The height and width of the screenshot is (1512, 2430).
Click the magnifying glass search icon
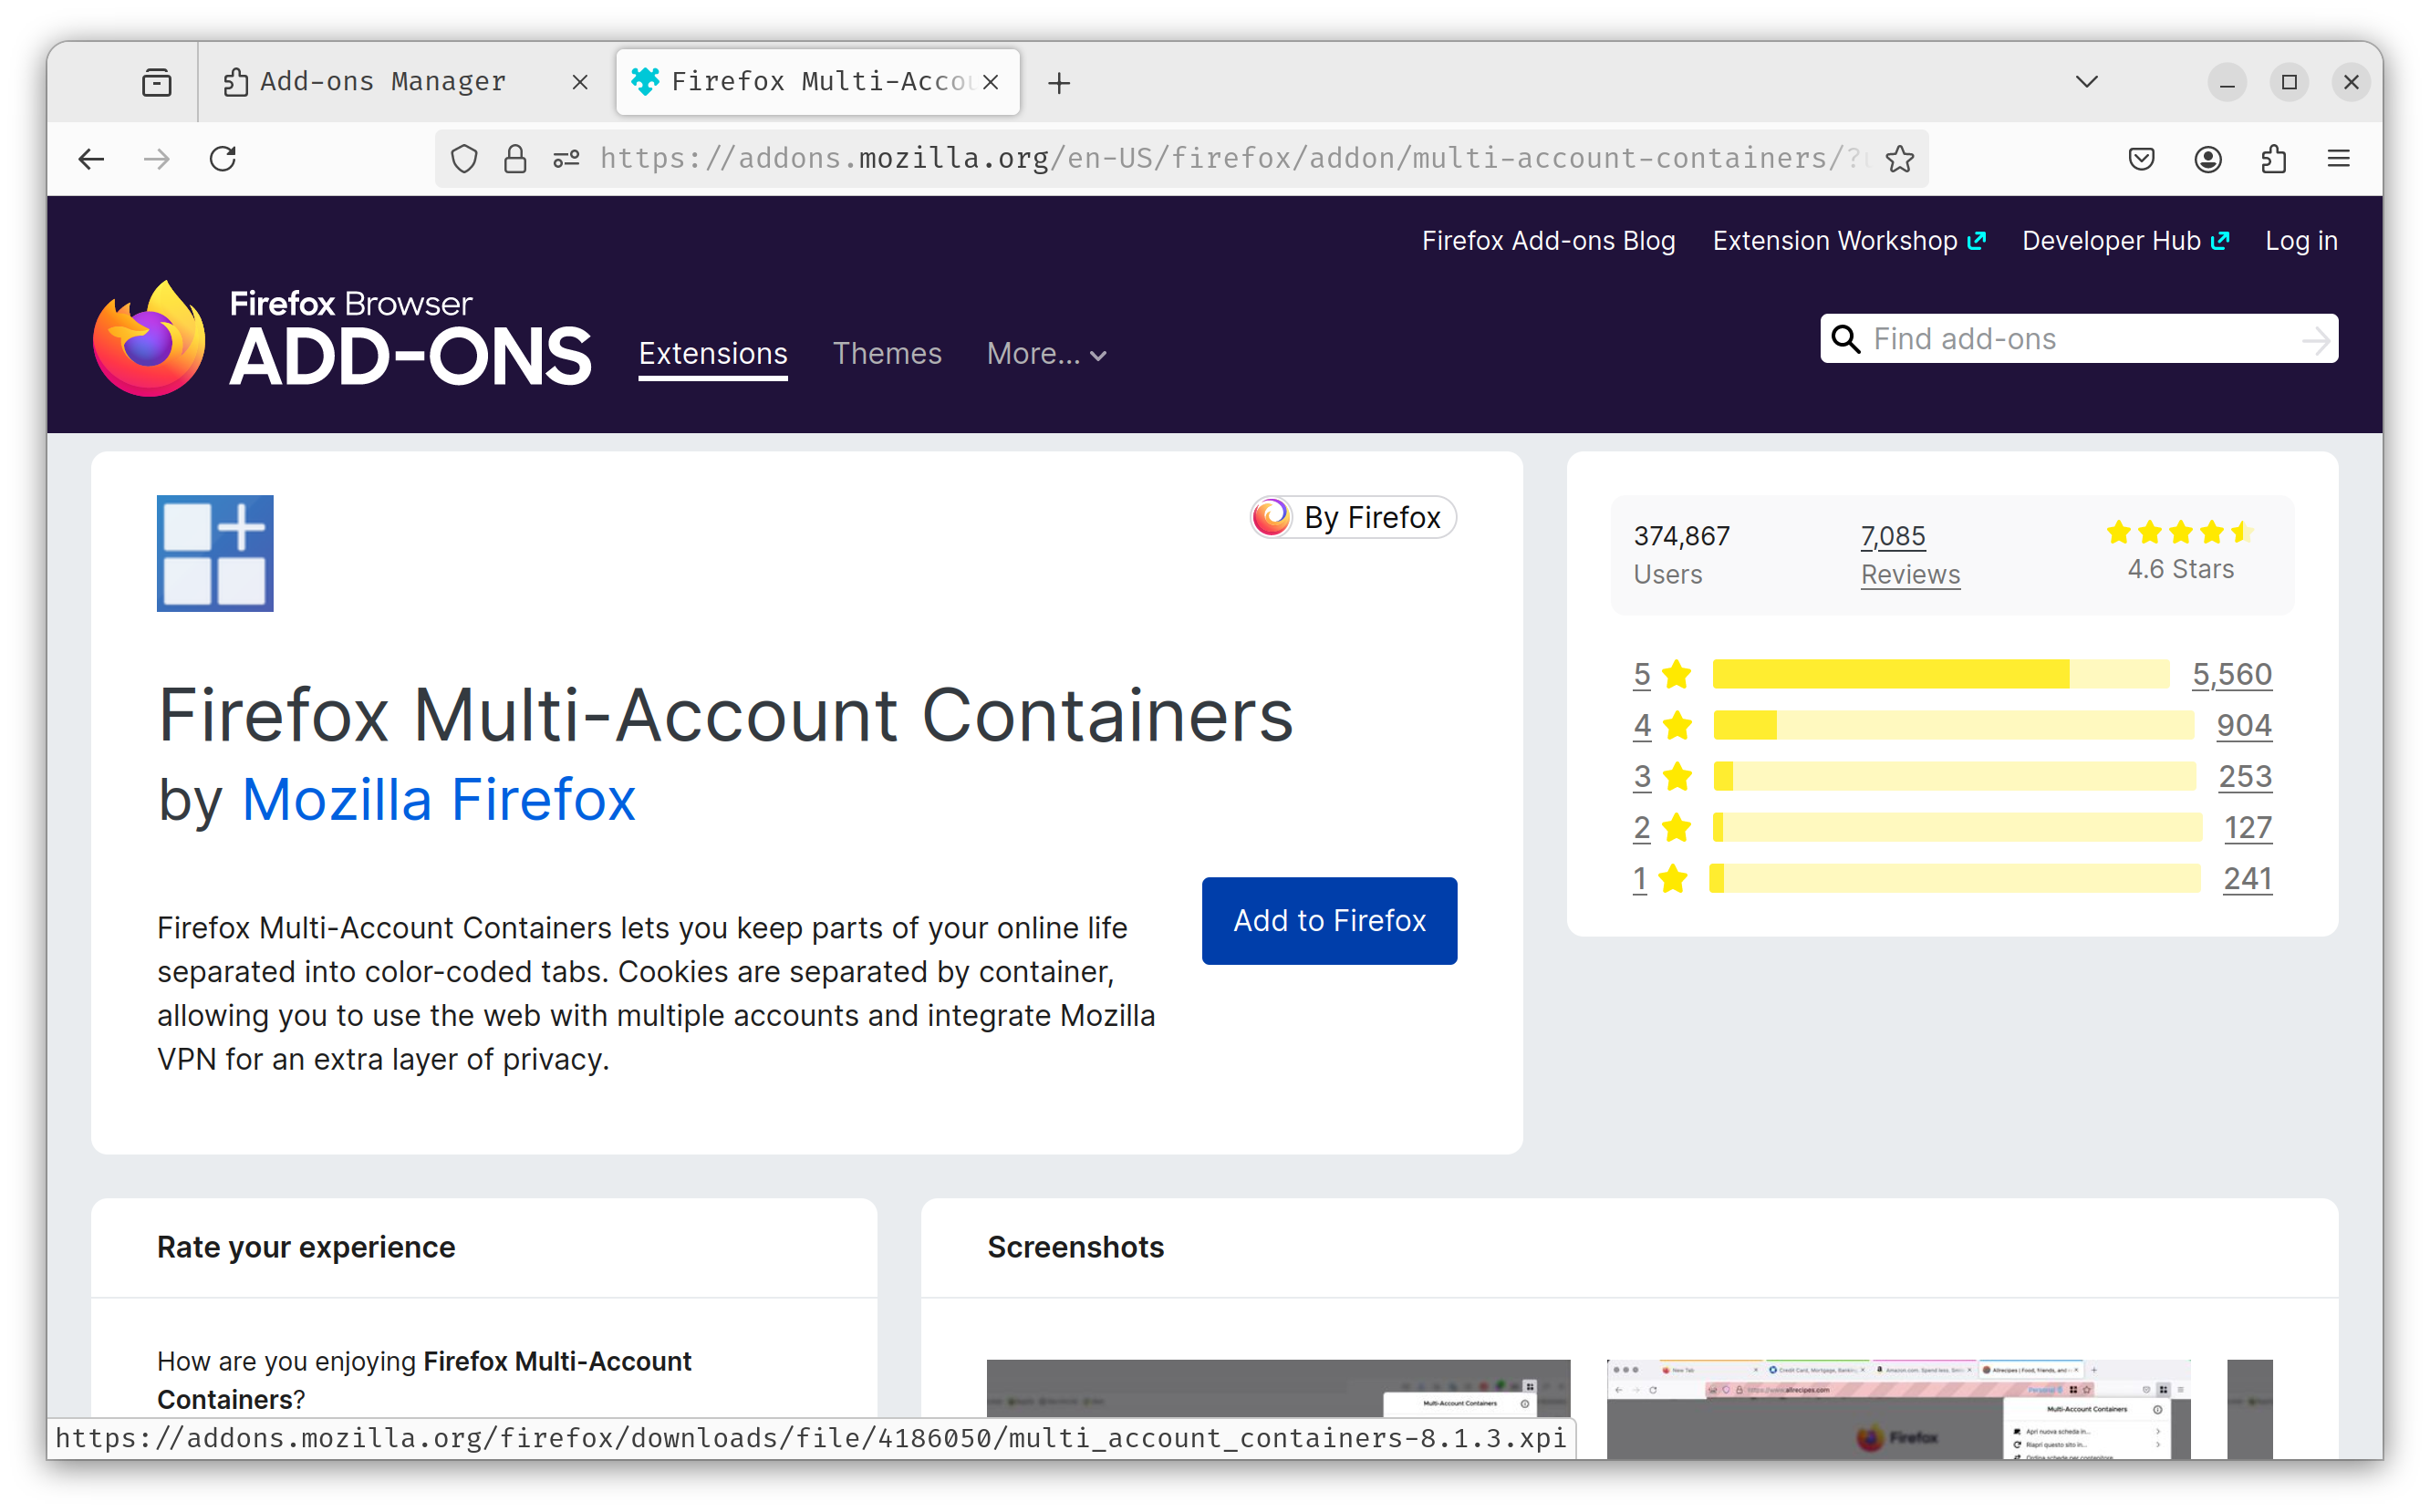1845,339
